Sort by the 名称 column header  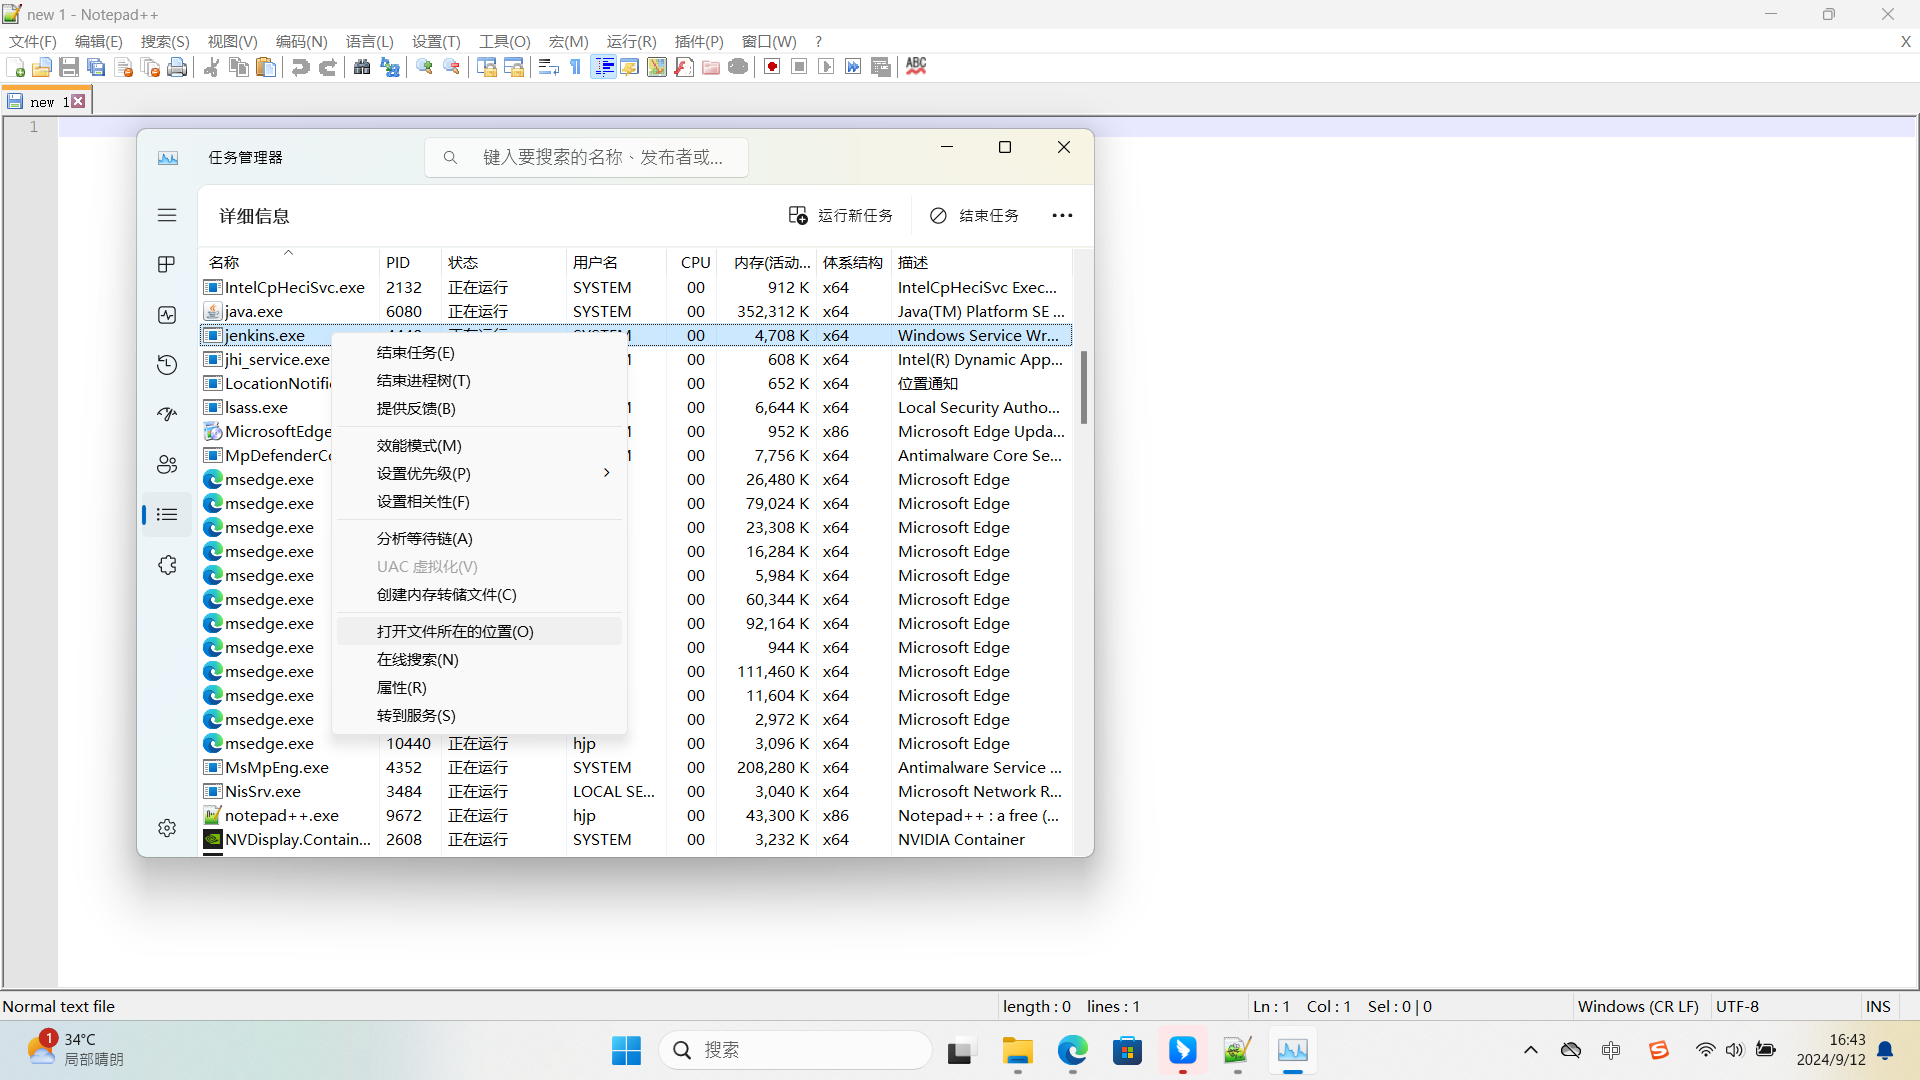tap(289, 262)
